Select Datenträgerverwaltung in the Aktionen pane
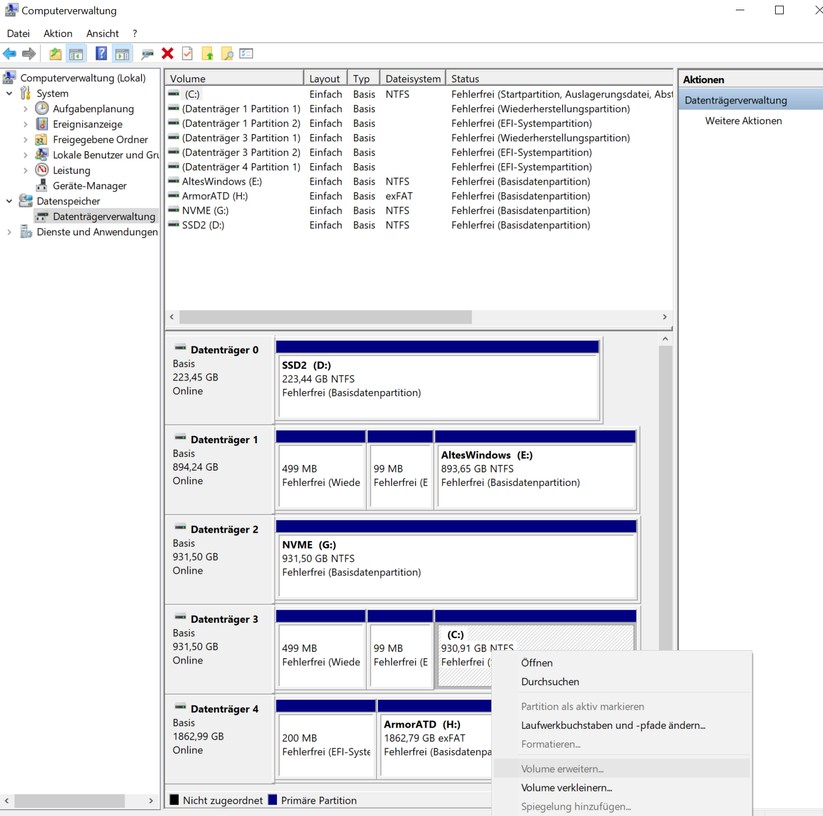 (x=736, y=99)
